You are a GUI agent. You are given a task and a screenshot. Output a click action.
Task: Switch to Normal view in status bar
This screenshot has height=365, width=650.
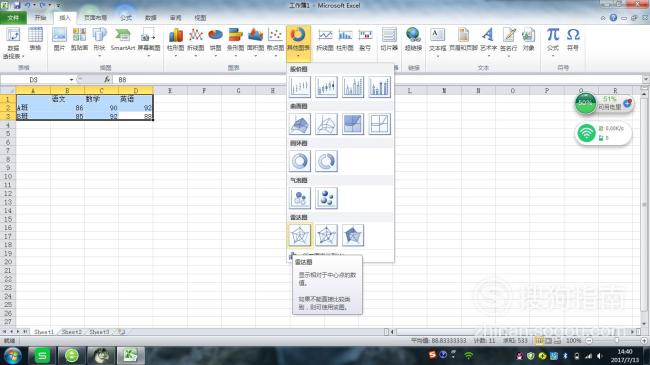(539, 341)
